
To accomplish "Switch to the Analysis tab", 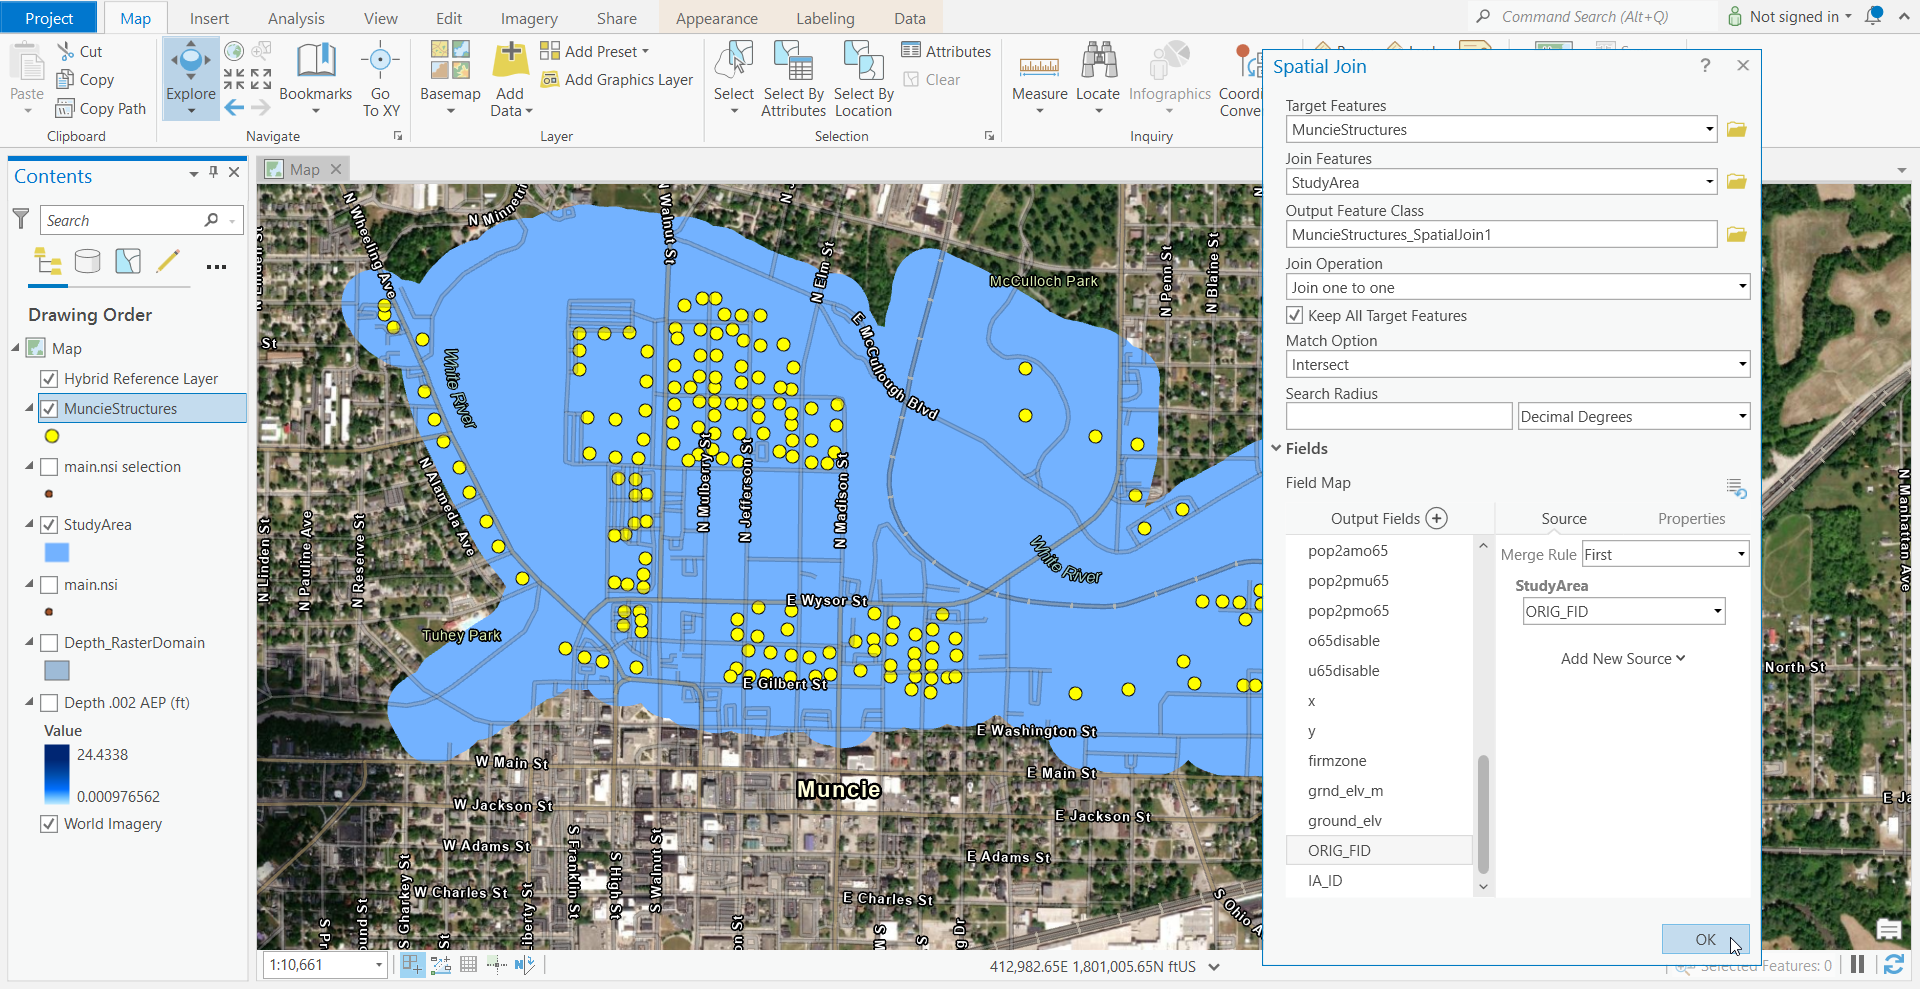I will 296,18.
